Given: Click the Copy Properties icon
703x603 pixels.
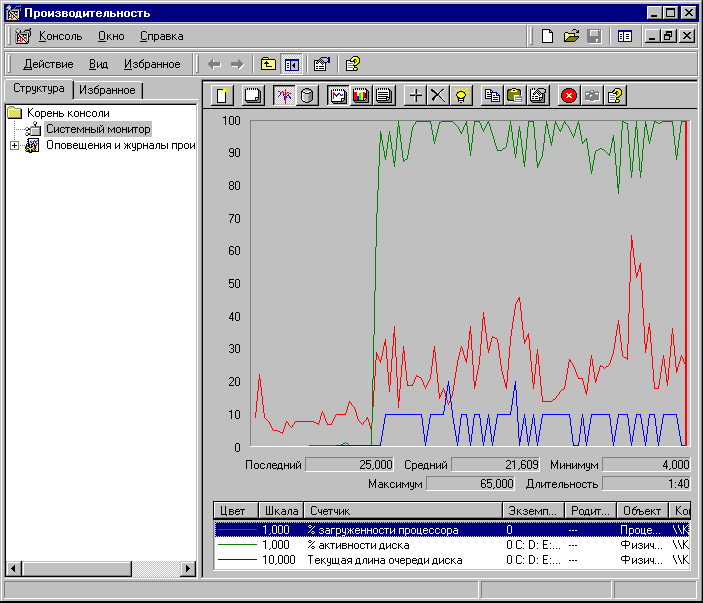Looking at the screenshot, I should pyautogui.click(x=492, y=96).
